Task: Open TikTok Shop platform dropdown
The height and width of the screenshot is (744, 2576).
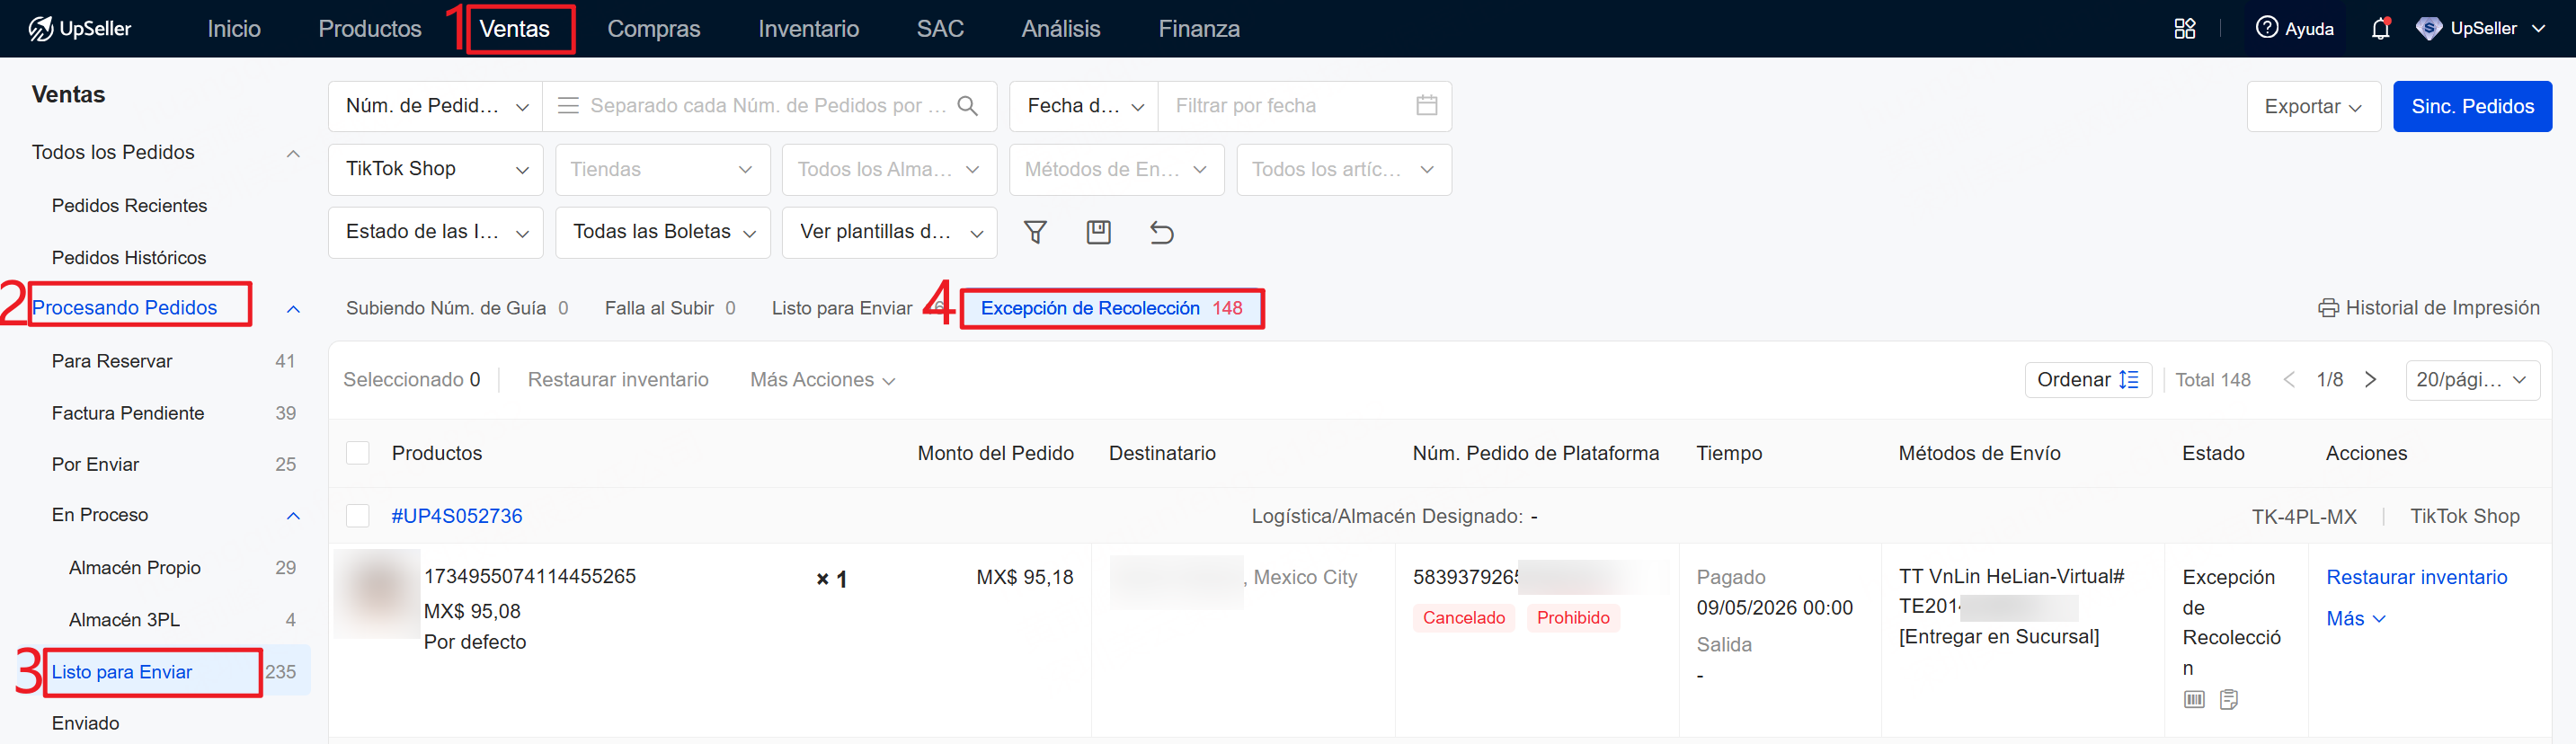Action: click(435, 169)
